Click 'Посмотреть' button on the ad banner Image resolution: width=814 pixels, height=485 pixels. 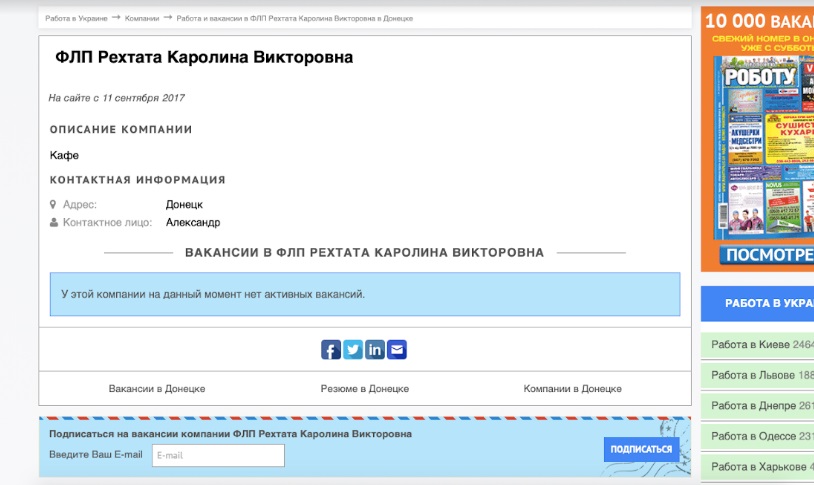point(764,255)
